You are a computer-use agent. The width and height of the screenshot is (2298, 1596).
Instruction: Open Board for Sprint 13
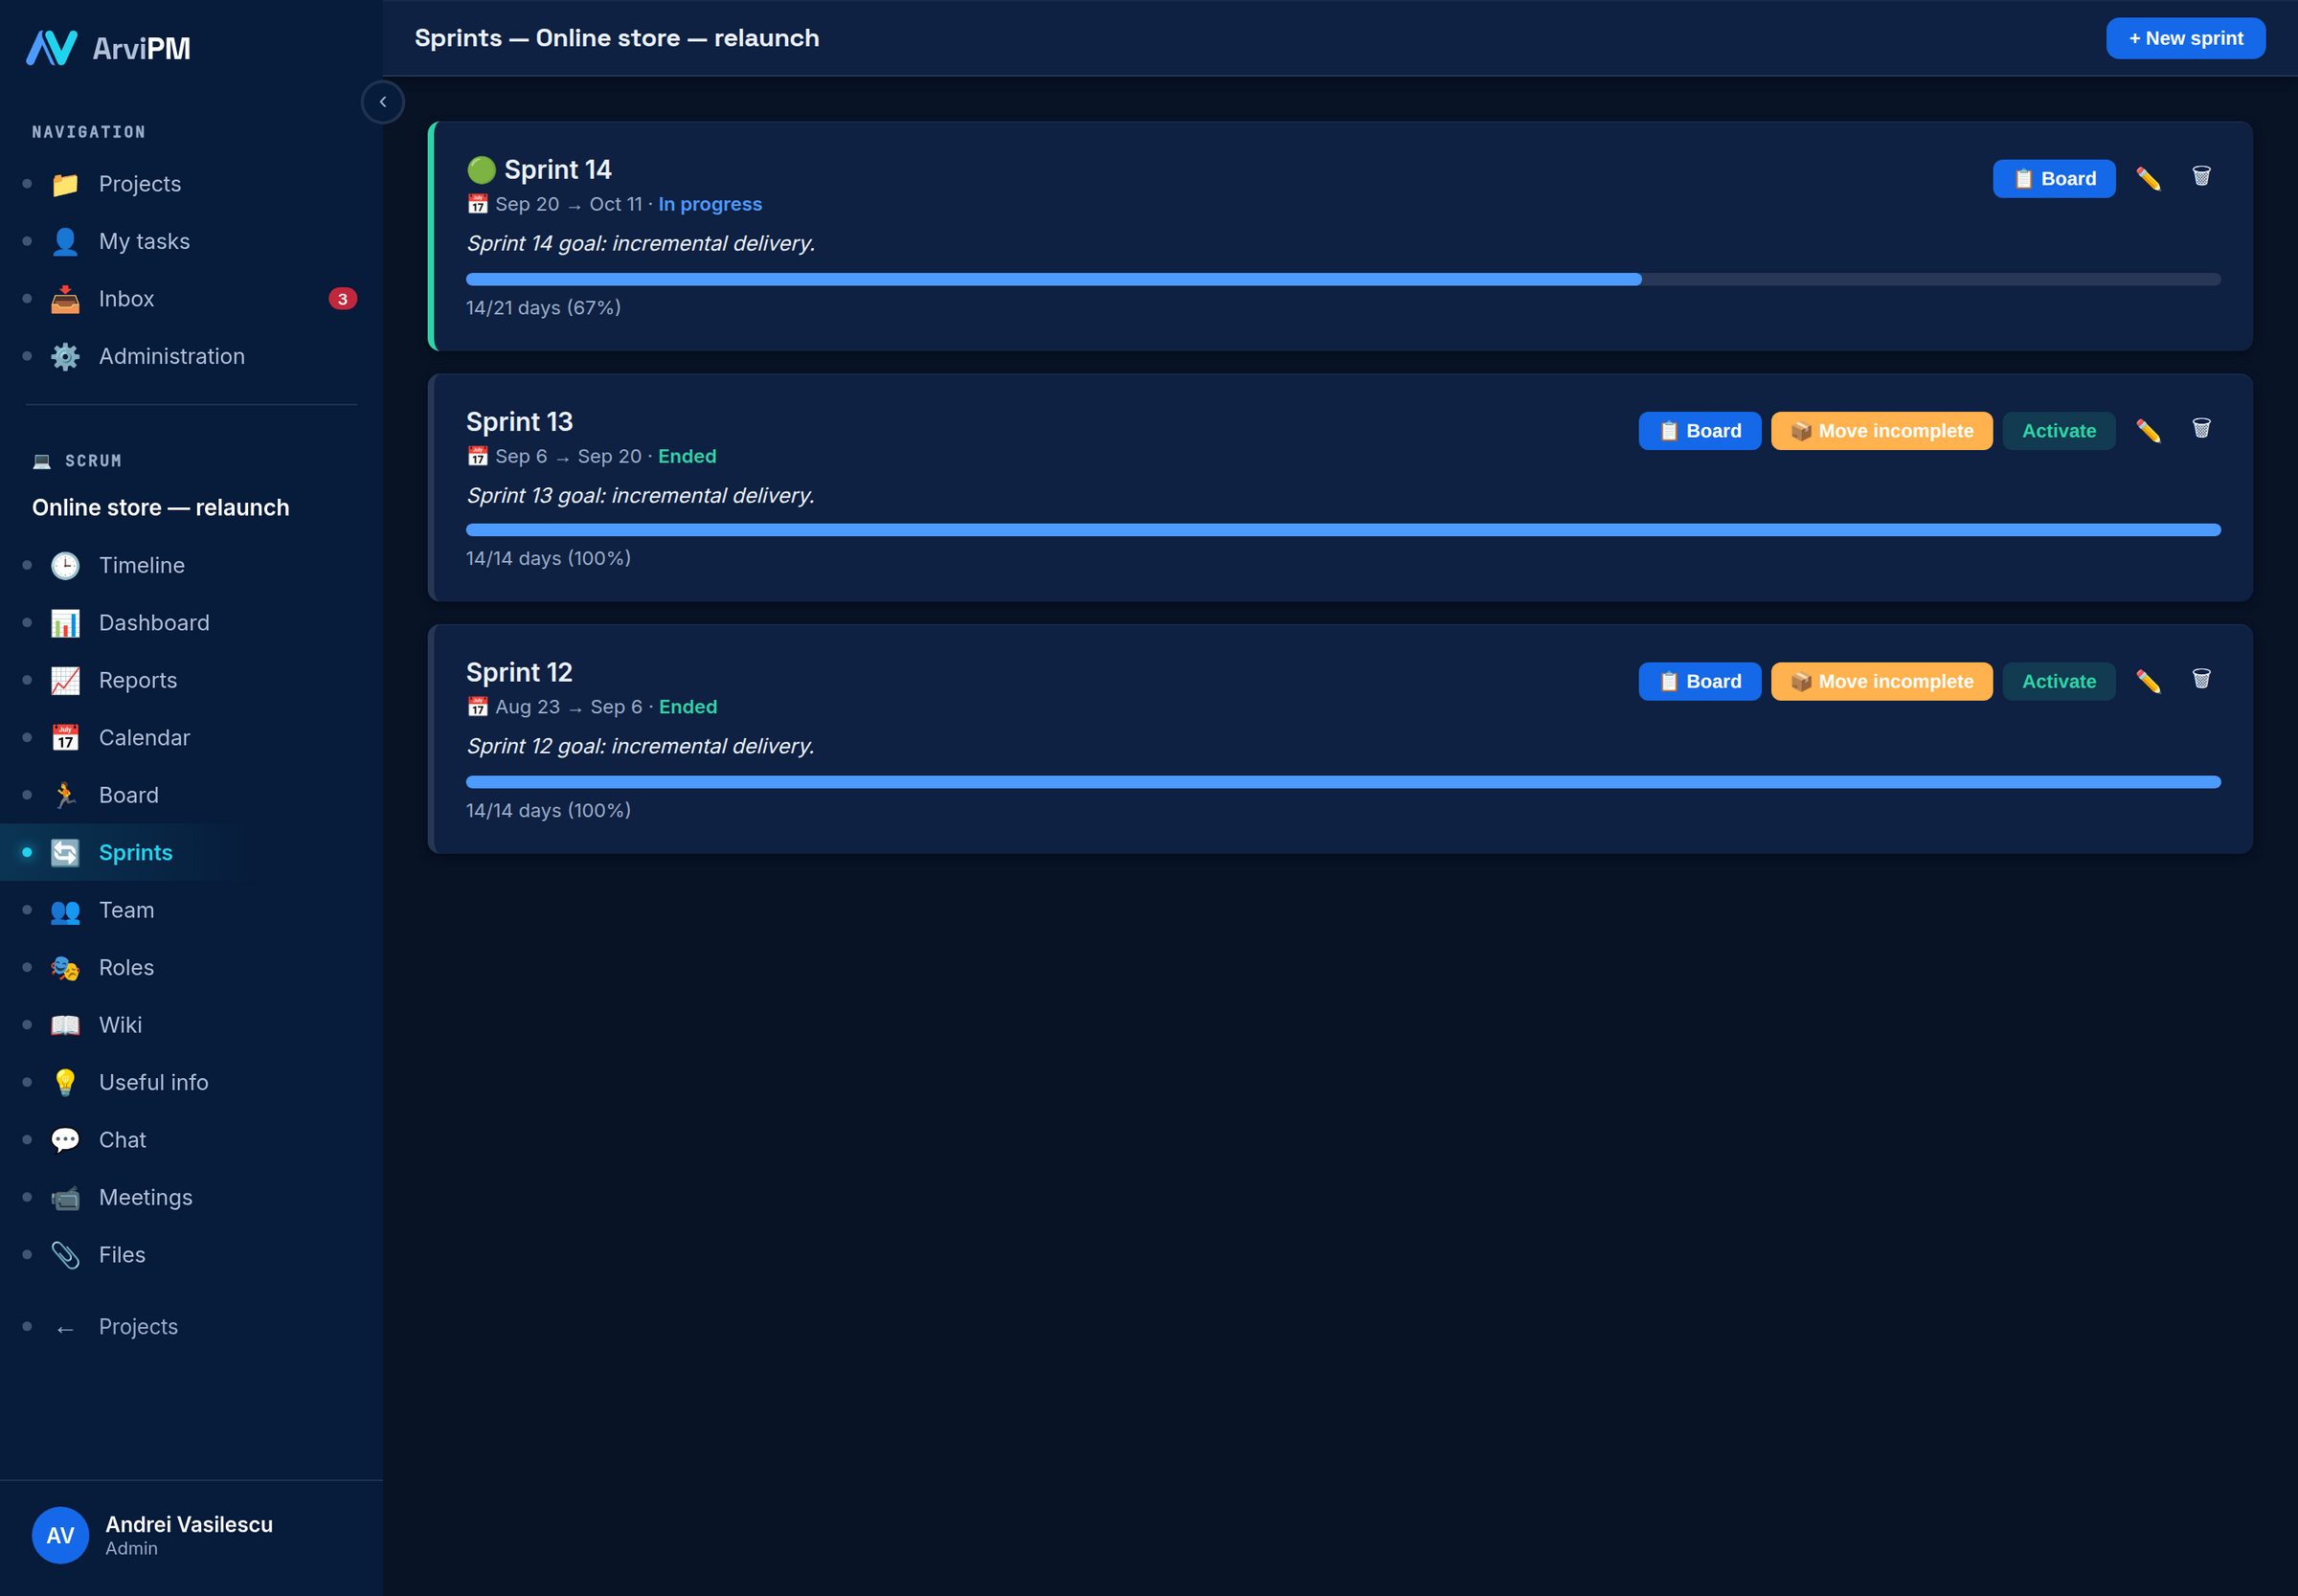click(1699, 431)
